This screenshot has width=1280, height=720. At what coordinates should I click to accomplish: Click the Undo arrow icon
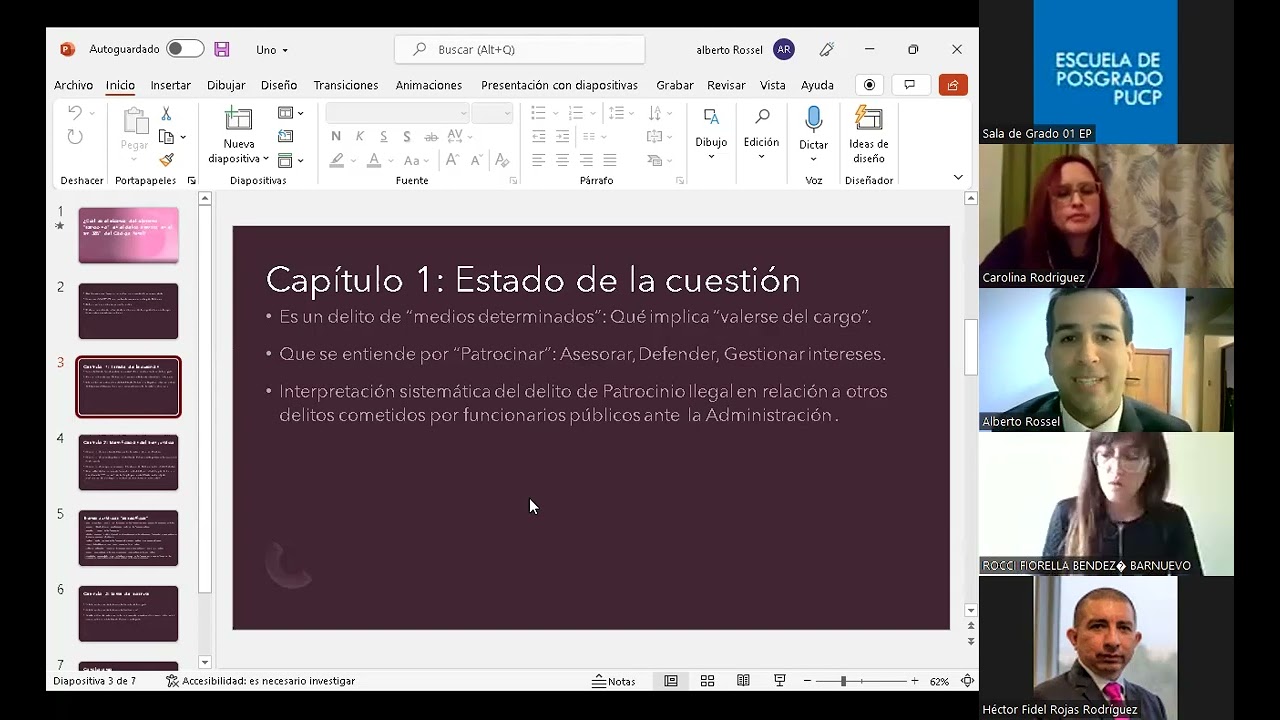click(75, 113)
